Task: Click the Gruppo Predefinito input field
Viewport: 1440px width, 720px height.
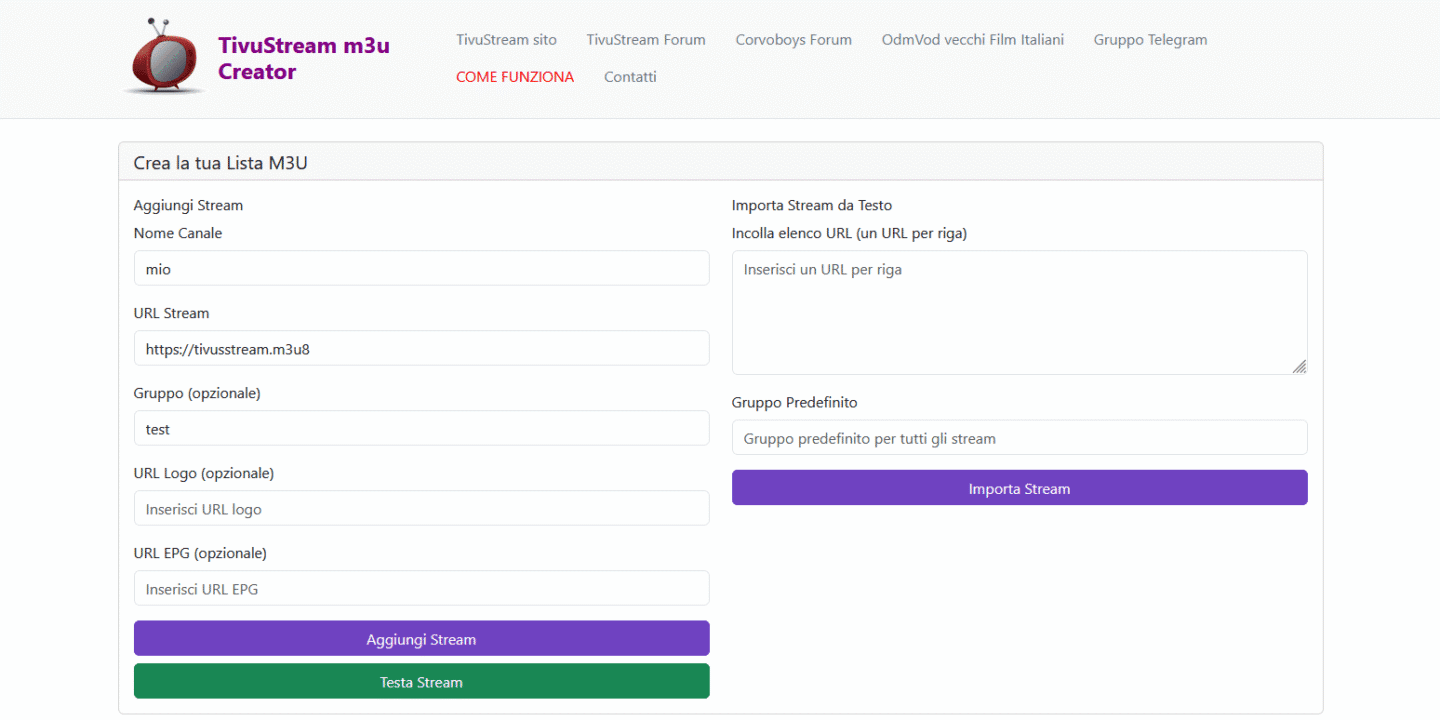Action: pyautogui.click(x=1020, y=438)
